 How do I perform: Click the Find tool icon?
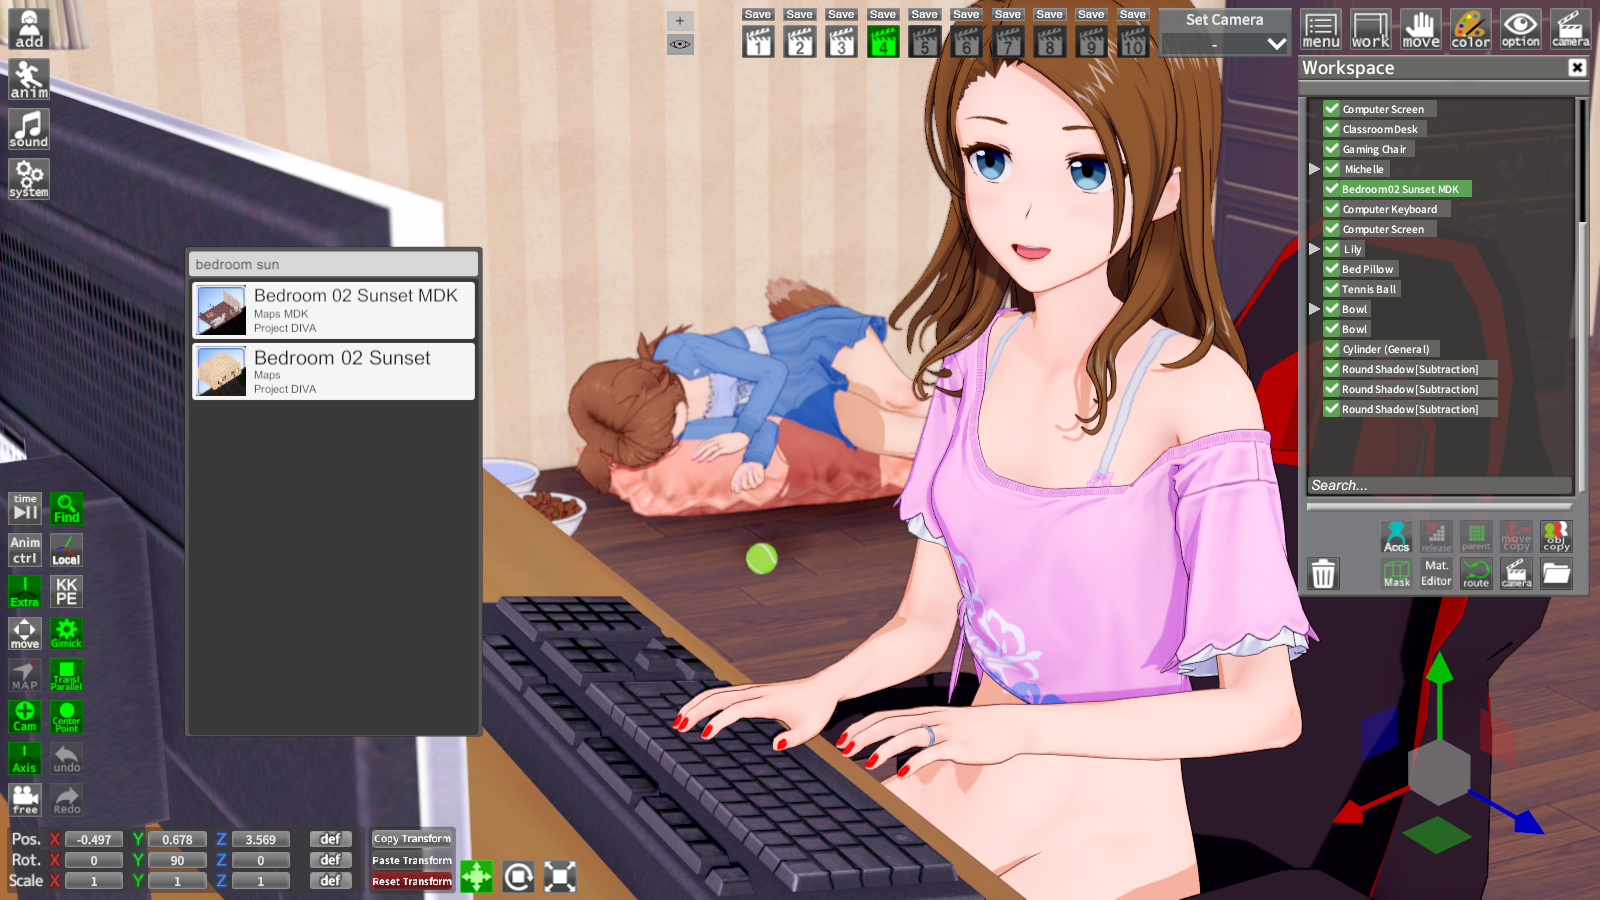point(66,509)
